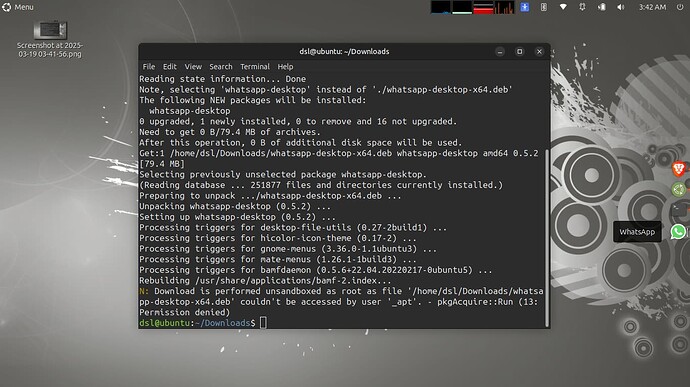Click 'Processing triggers for gnome-menus' line

pos(288,249)
